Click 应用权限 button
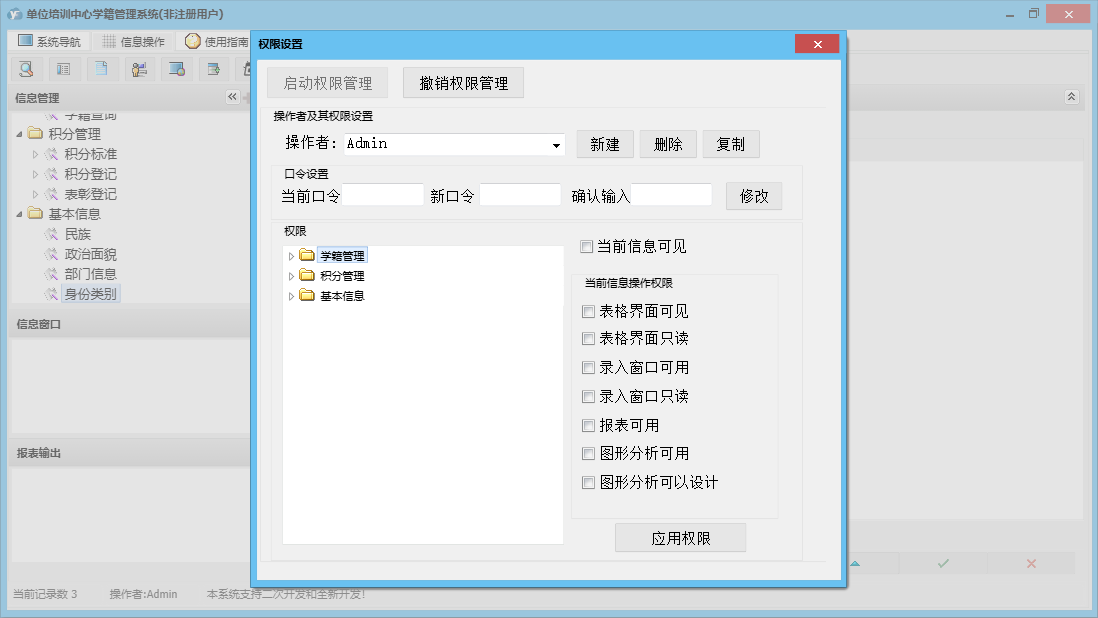1098x618 pixels. pyautogui.click(x=681, y=538)
